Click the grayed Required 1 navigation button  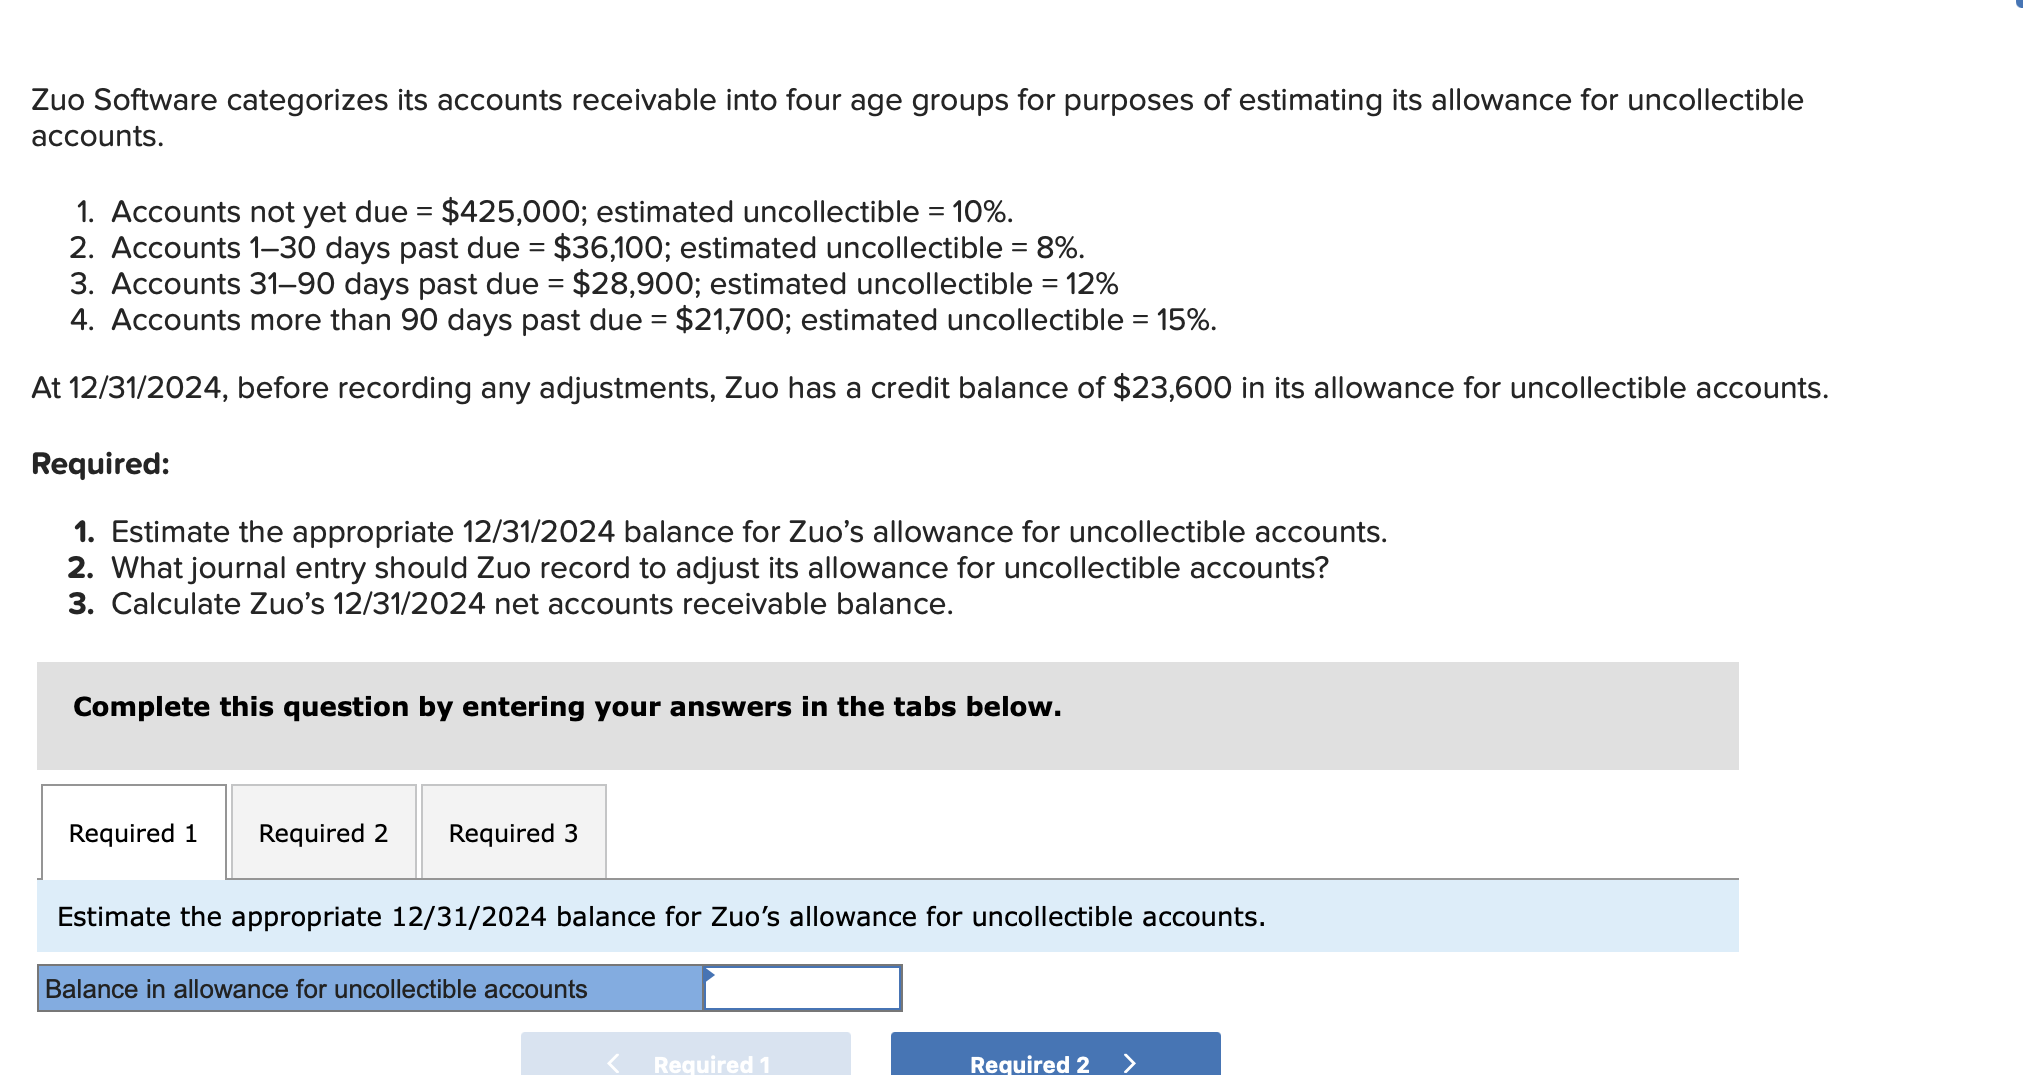(x=684, y=1063)
